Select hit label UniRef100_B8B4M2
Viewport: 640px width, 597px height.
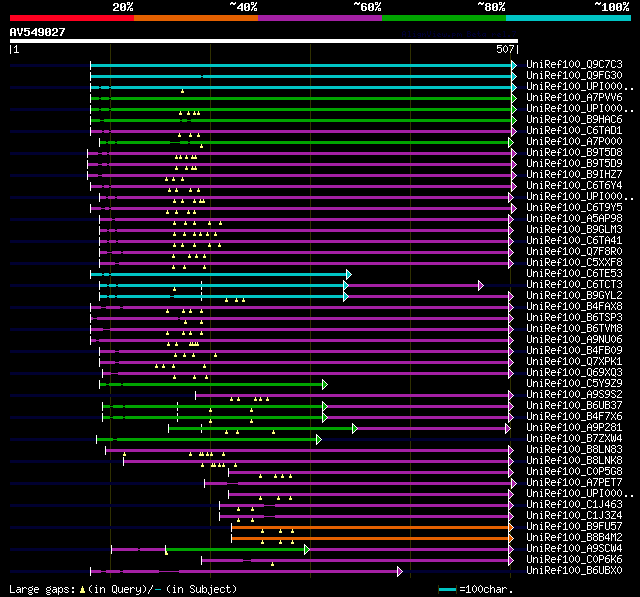tap(574, 538)
